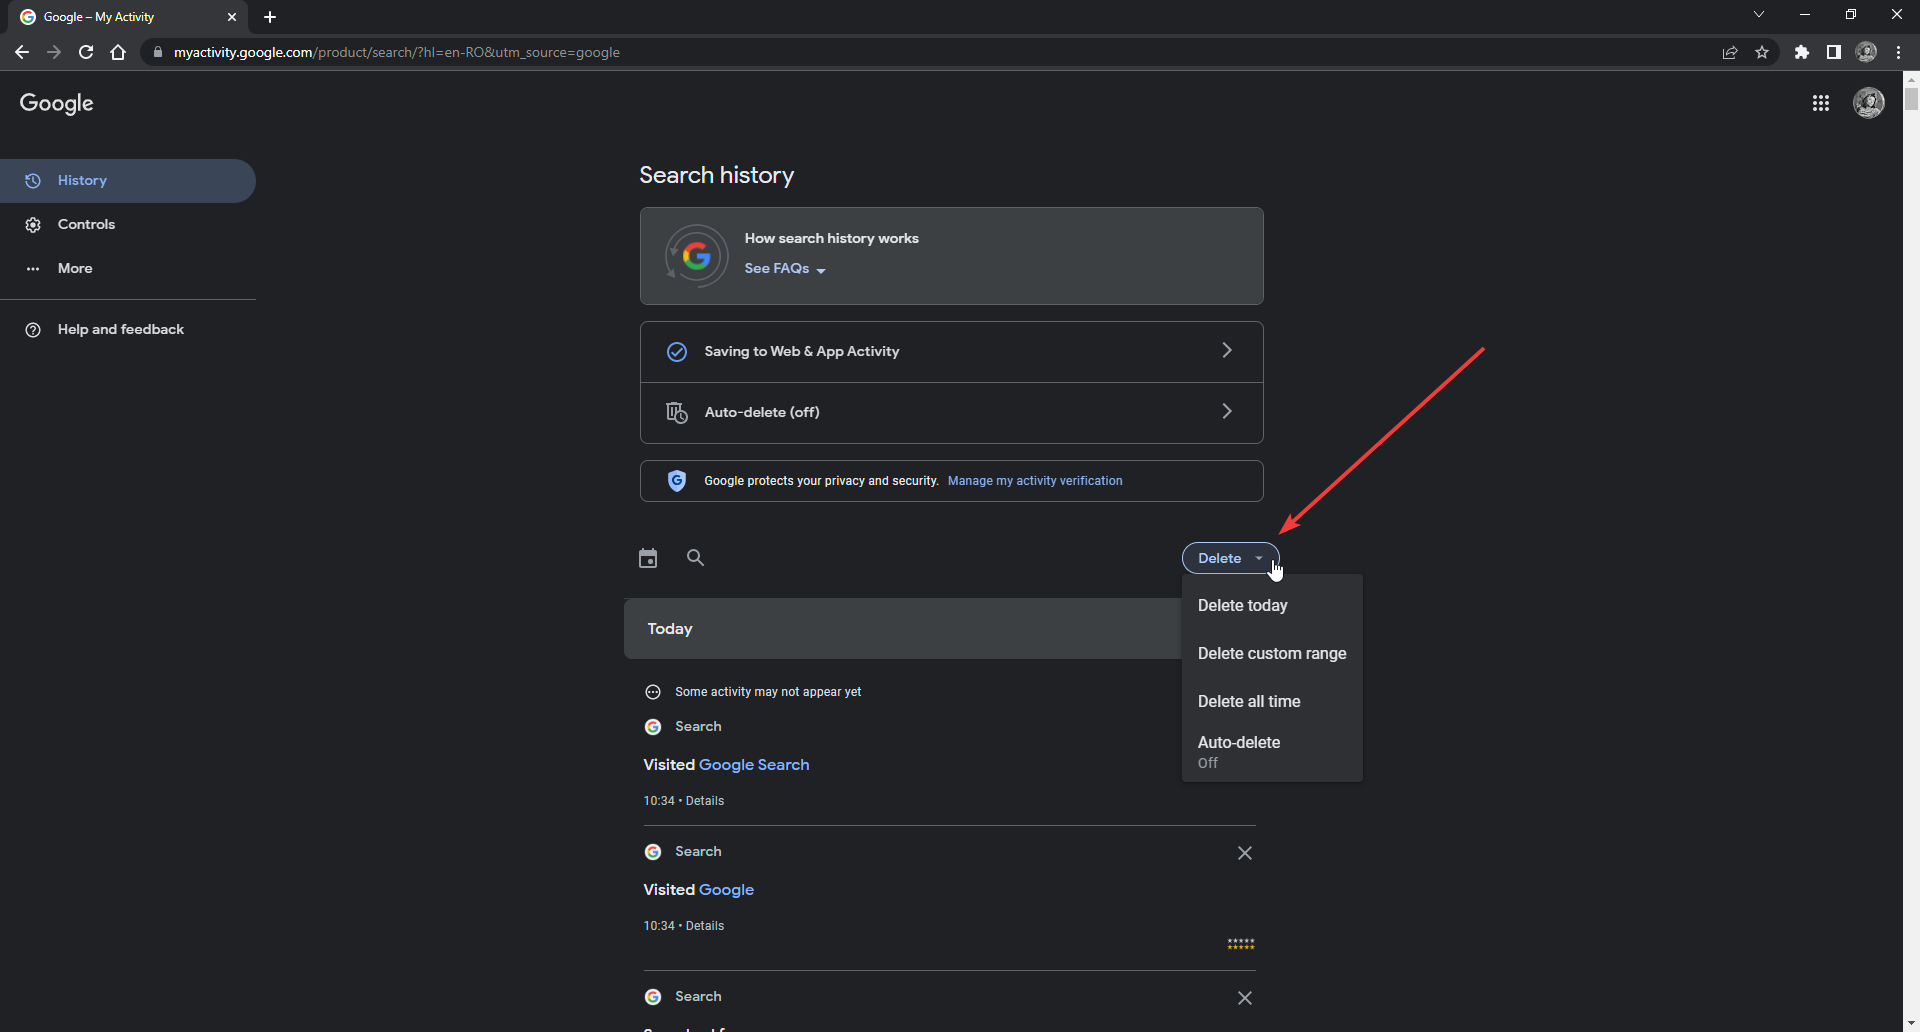Screen dimensions: 1920x1032
Task: Open the Google apps grid
Action: tap(1820, 103)
